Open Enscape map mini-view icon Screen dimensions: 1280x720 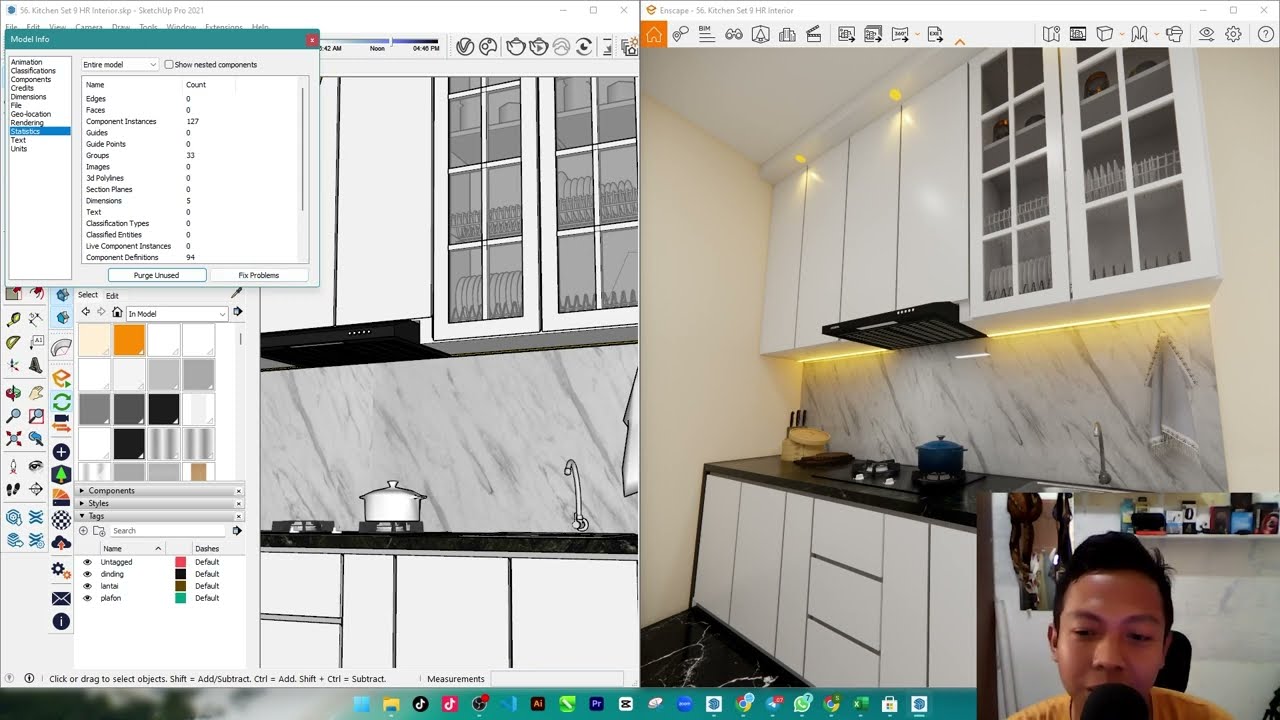pyautogui.click(x=1051, y=34)
